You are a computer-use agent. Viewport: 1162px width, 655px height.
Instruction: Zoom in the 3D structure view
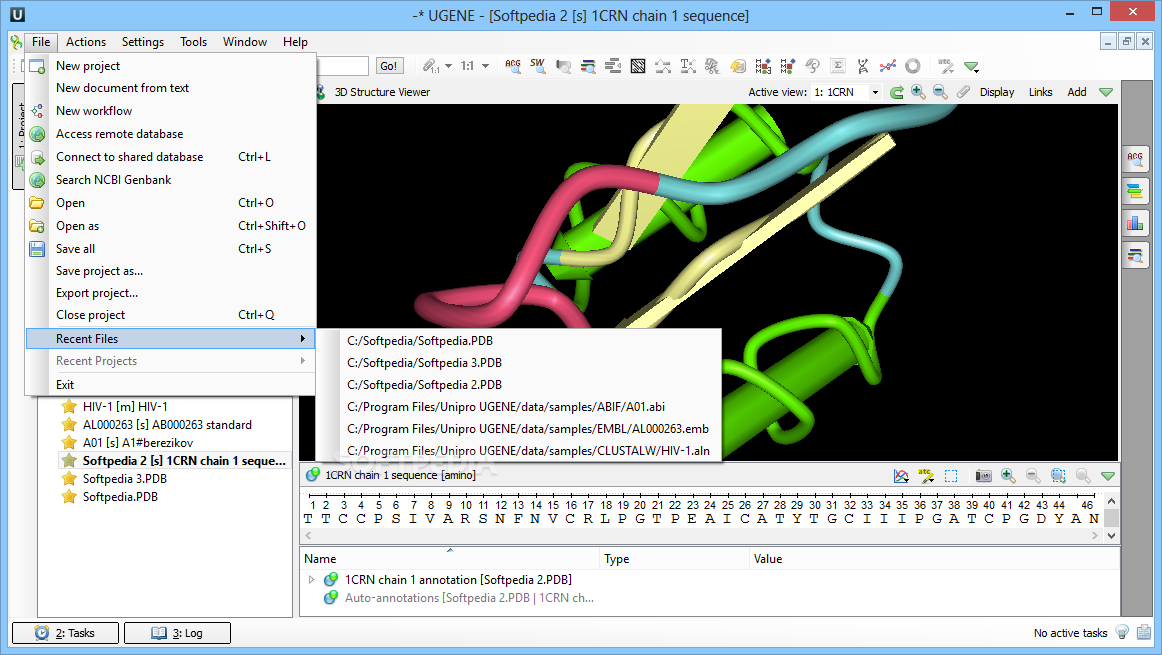click(918, 92)
